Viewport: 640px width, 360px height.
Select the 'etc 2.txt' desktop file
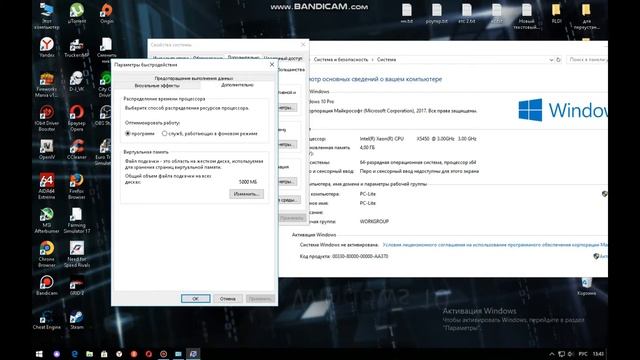pos(467,13)
